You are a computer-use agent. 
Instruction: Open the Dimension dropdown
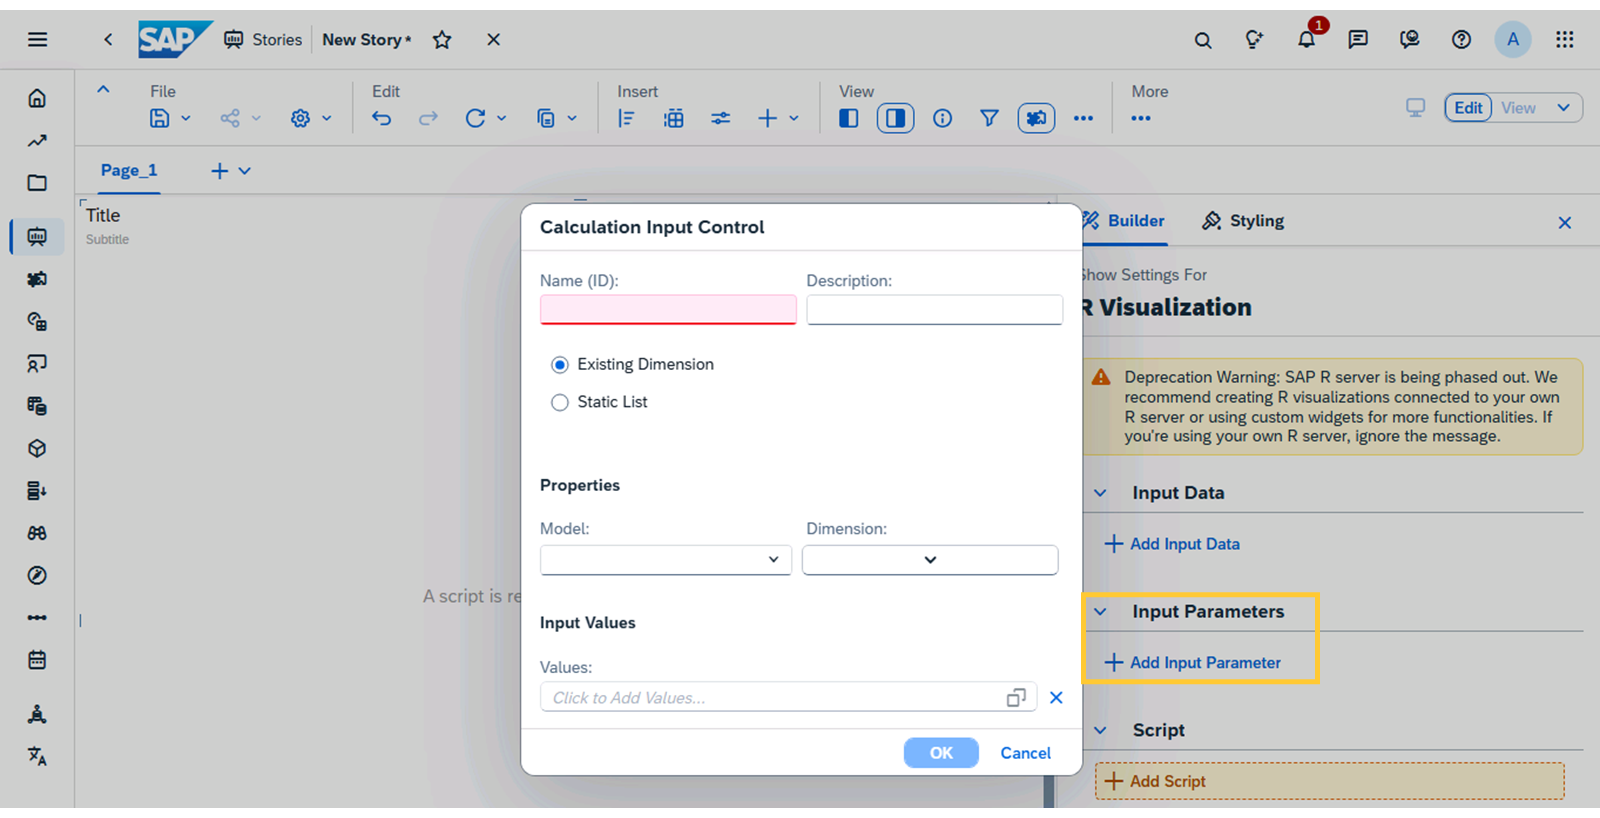tap(930, 560)
